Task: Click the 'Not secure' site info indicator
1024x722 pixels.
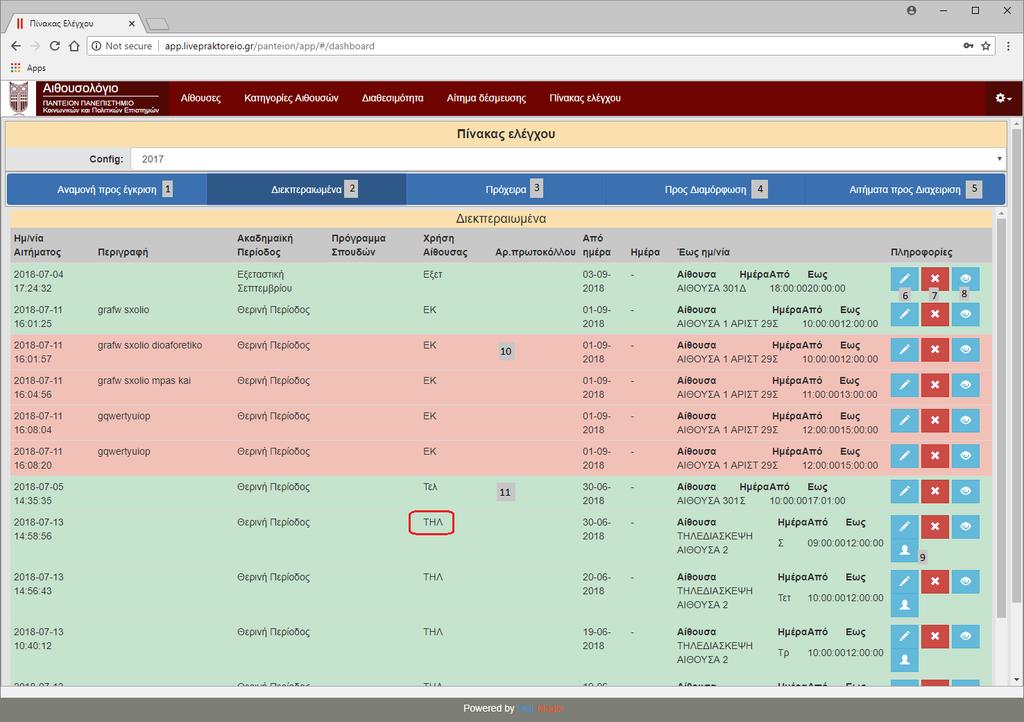Action: (121, 46)
